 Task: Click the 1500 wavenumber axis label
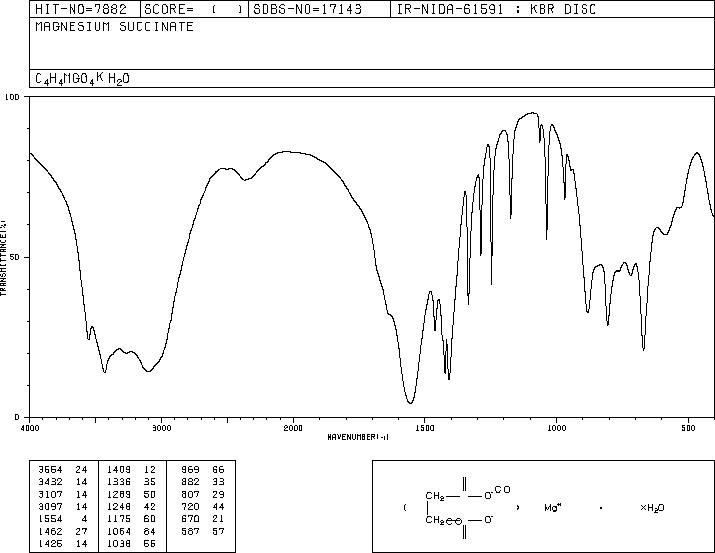[x=425, y=428]
